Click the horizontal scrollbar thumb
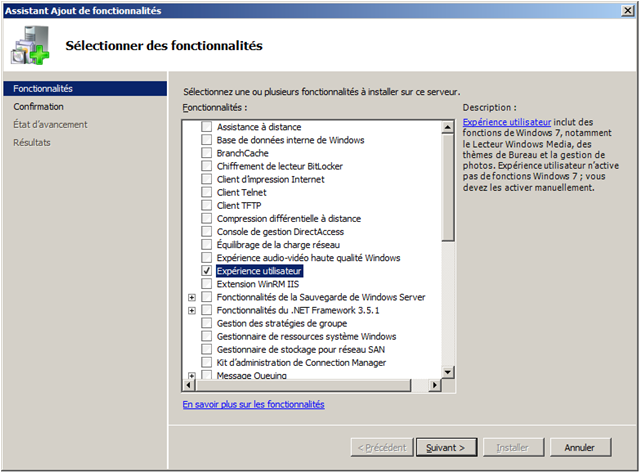This screenshot has width=642, height=474. (303, 385)
